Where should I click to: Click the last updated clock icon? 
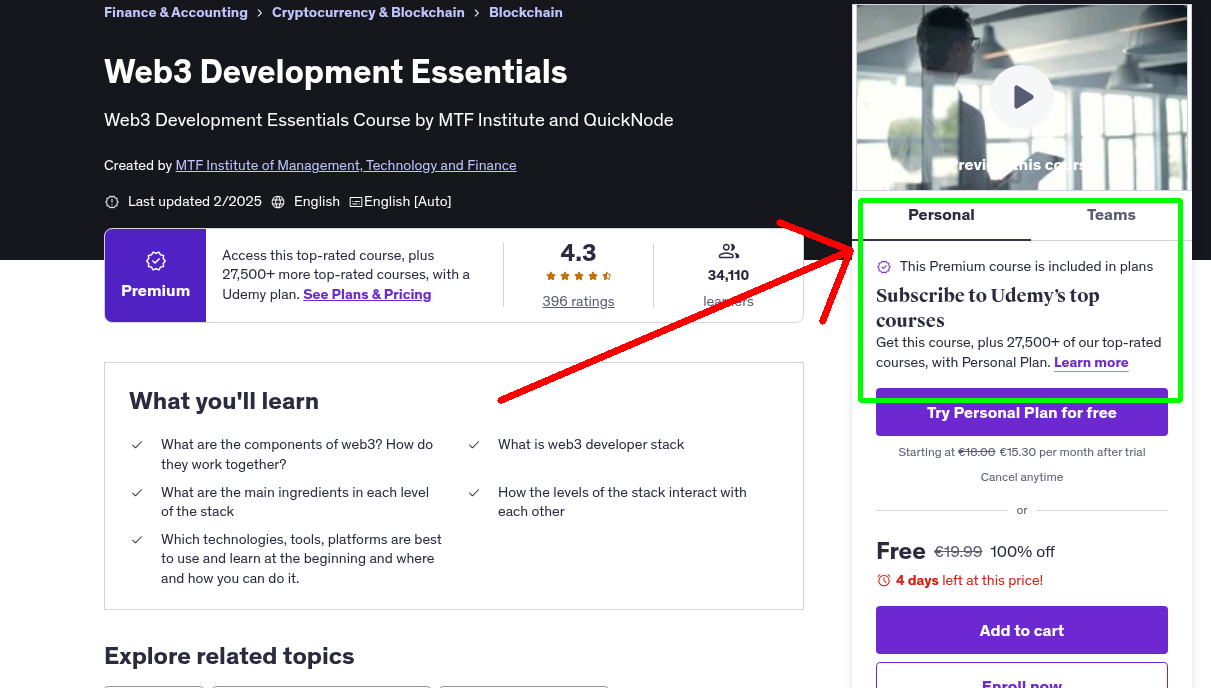click(112, 202)
